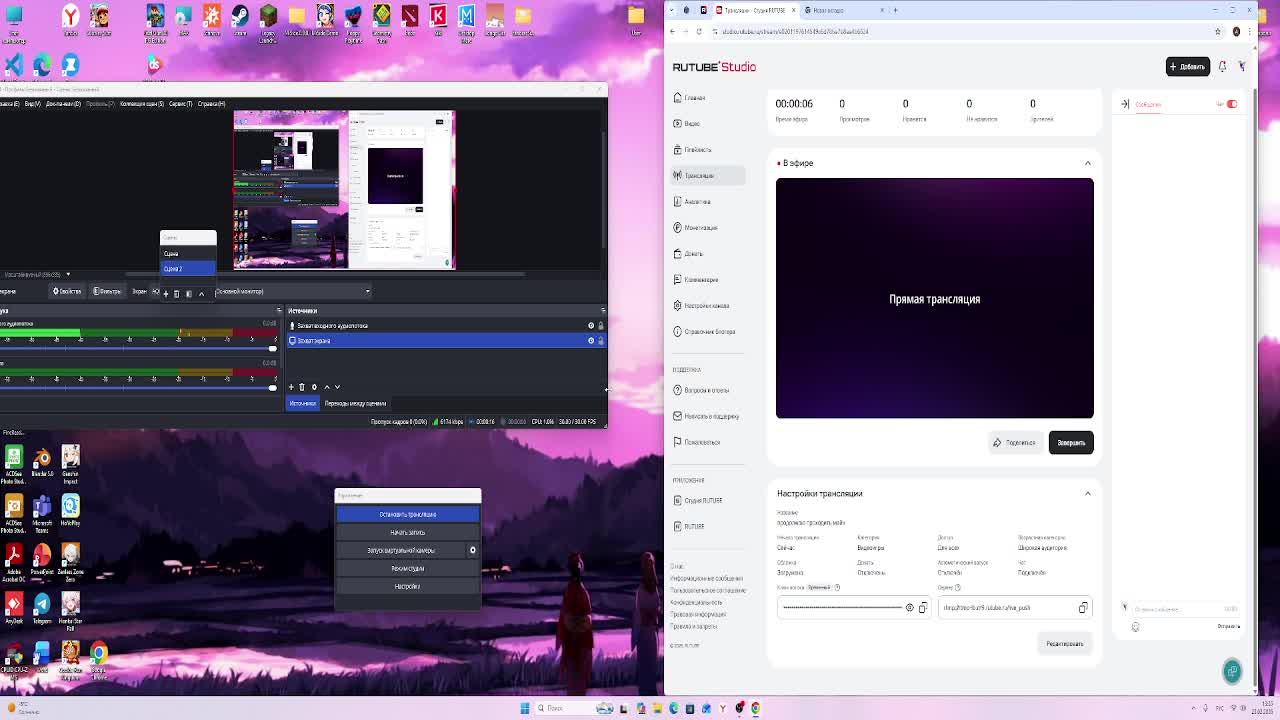Lock the audio capture source
The image size is (1280, 720).
pos(600,326)
